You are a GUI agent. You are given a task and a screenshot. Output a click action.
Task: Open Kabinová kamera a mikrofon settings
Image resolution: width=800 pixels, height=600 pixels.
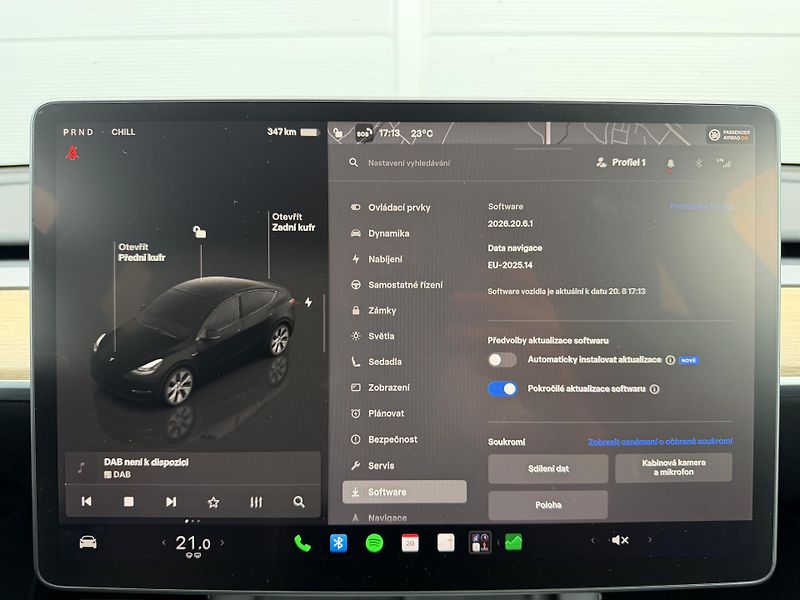click(x=673, y=467)
